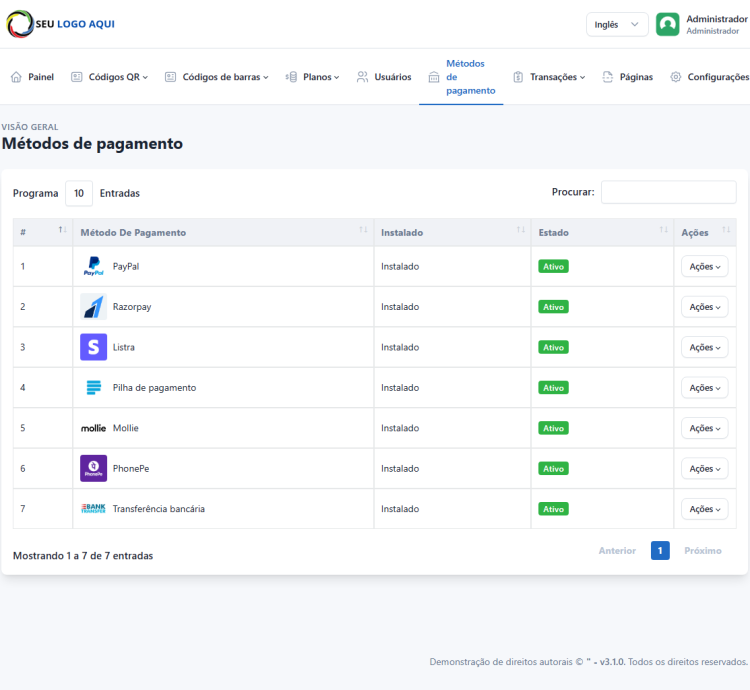Viewport: 750px width, 690px height.
Task: Open the Códigos QR menu
Action: (x=110, y=77)
